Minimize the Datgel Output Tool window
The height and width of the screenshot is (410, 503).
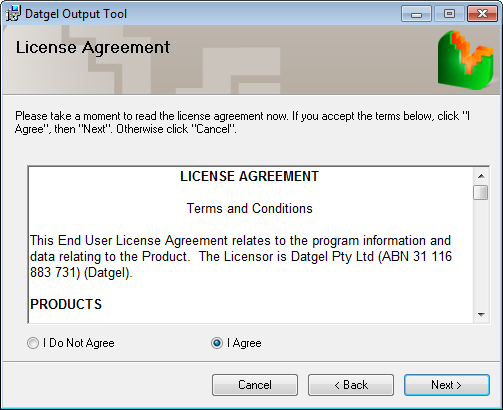416,14
